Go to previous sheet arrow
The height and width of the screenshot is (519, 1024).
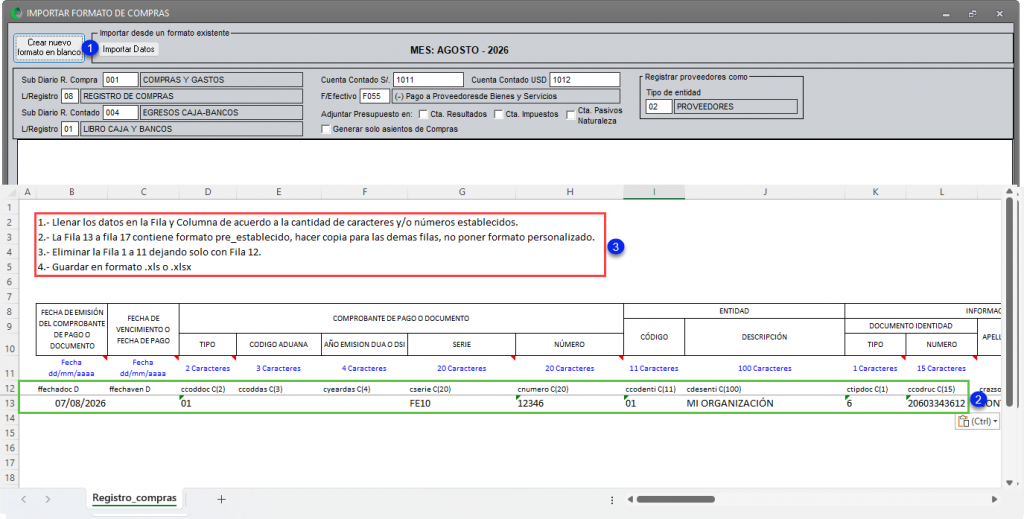tap(24, 499)
